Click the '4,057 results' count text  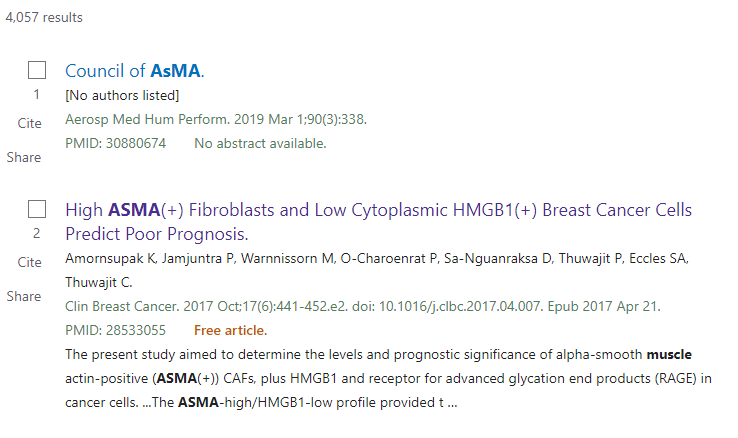pyautogui.click(x=44, y=18)
